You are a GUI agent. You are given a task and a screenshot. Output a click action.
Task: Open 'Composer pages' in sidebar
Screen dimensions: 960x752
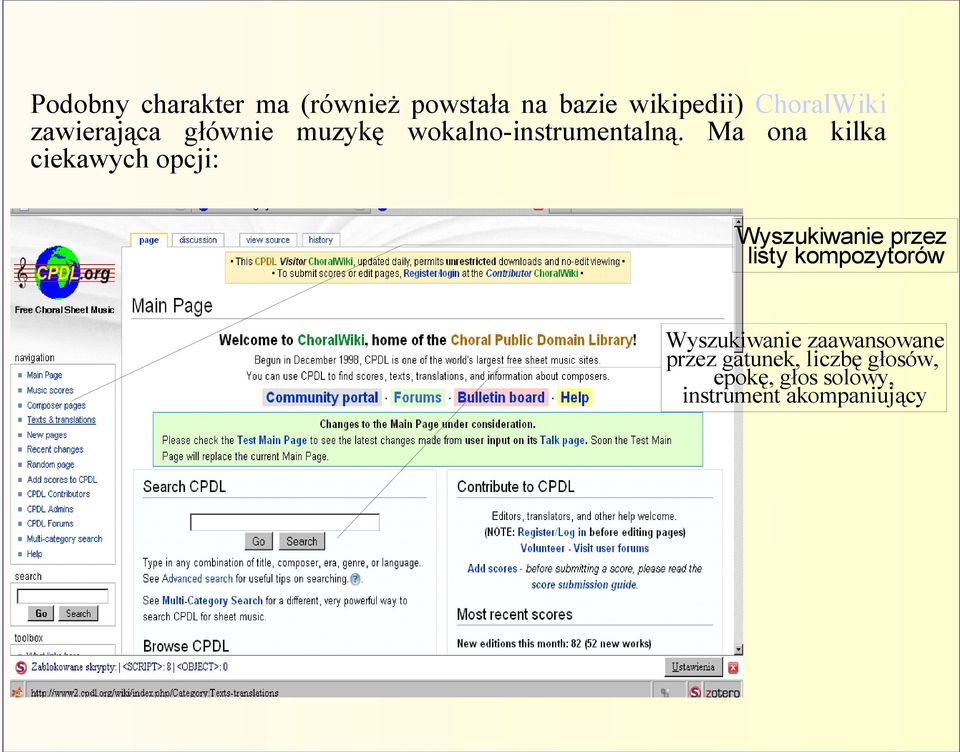(56, 405)
